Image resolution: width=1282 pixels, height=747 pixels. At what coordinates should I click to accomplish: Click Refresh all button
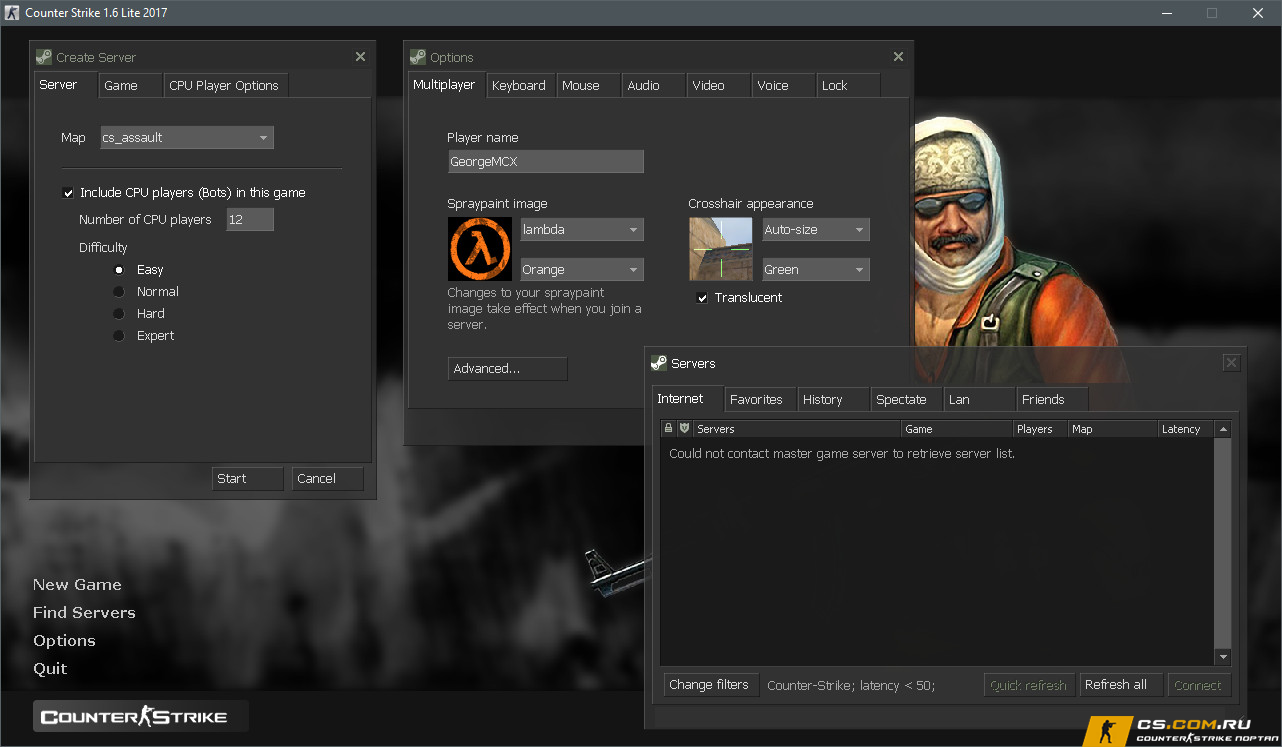(1121, 685)
